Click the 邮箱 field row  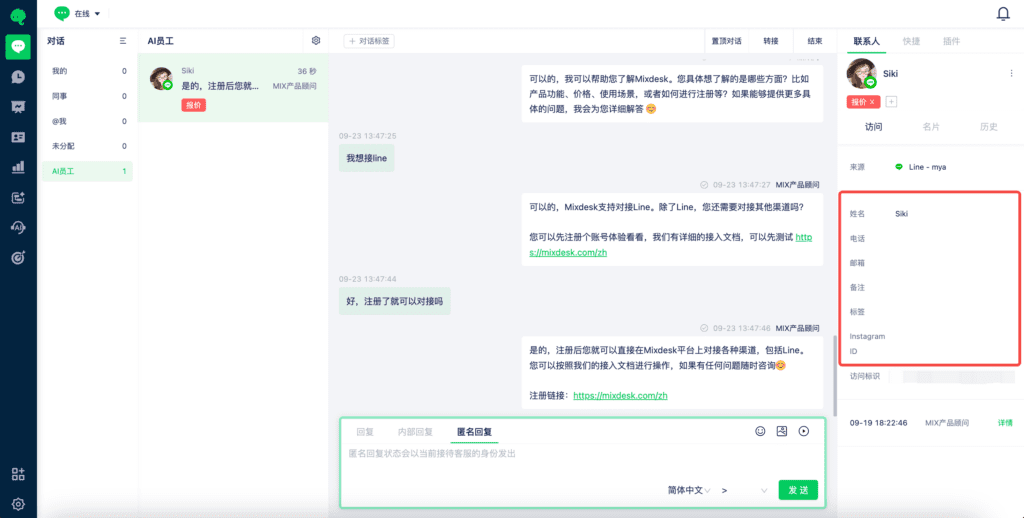[930, 263]
